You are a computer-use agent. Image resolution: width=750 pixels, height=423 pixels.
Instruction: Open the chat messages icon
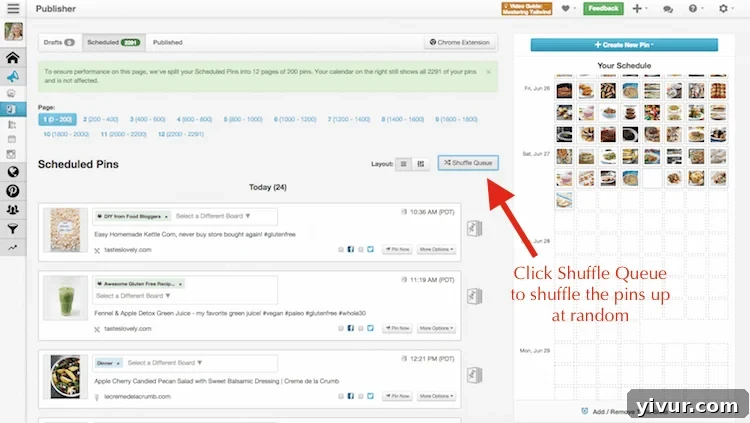tap(667, 9)
